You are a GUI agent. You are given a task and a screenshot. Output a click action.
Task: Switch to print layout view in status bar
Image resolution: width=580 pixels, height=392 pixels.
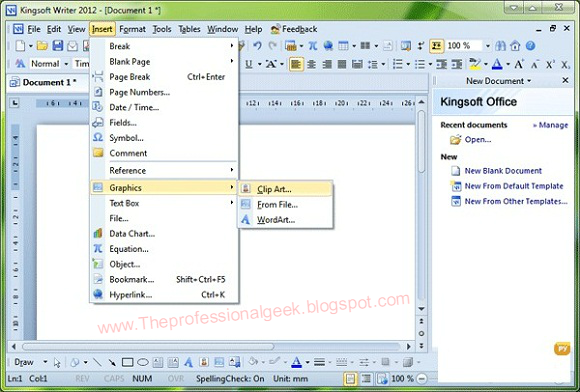(350, 378)
